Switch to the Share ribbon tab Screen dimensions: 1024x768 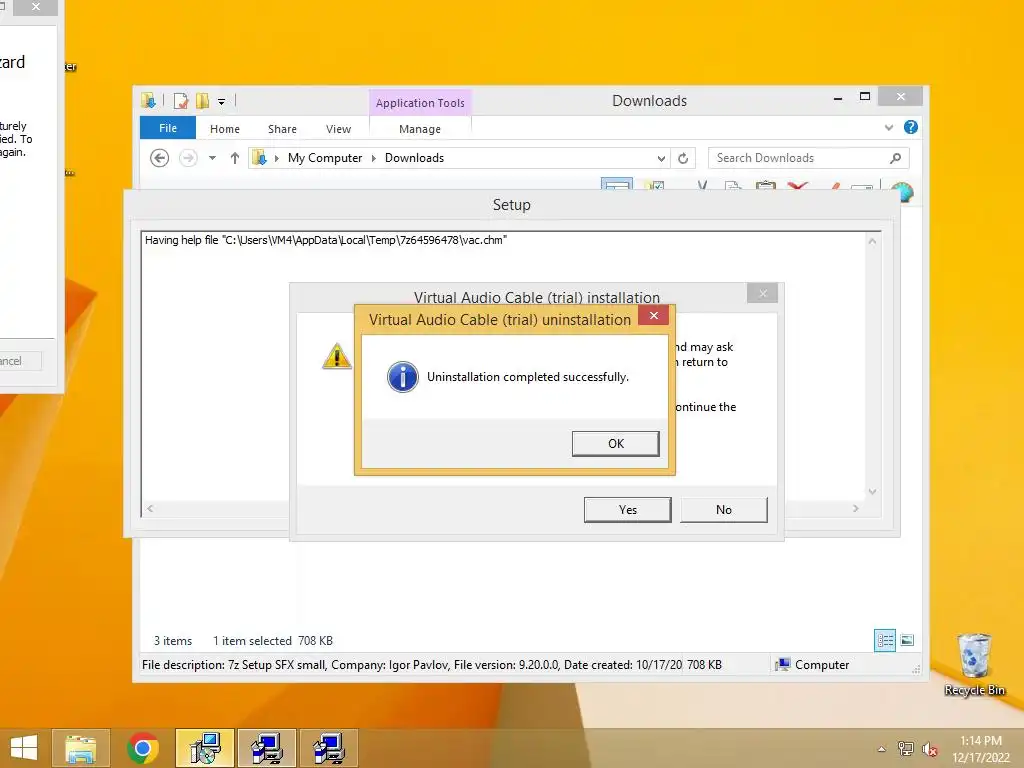(x=282, y=129)
